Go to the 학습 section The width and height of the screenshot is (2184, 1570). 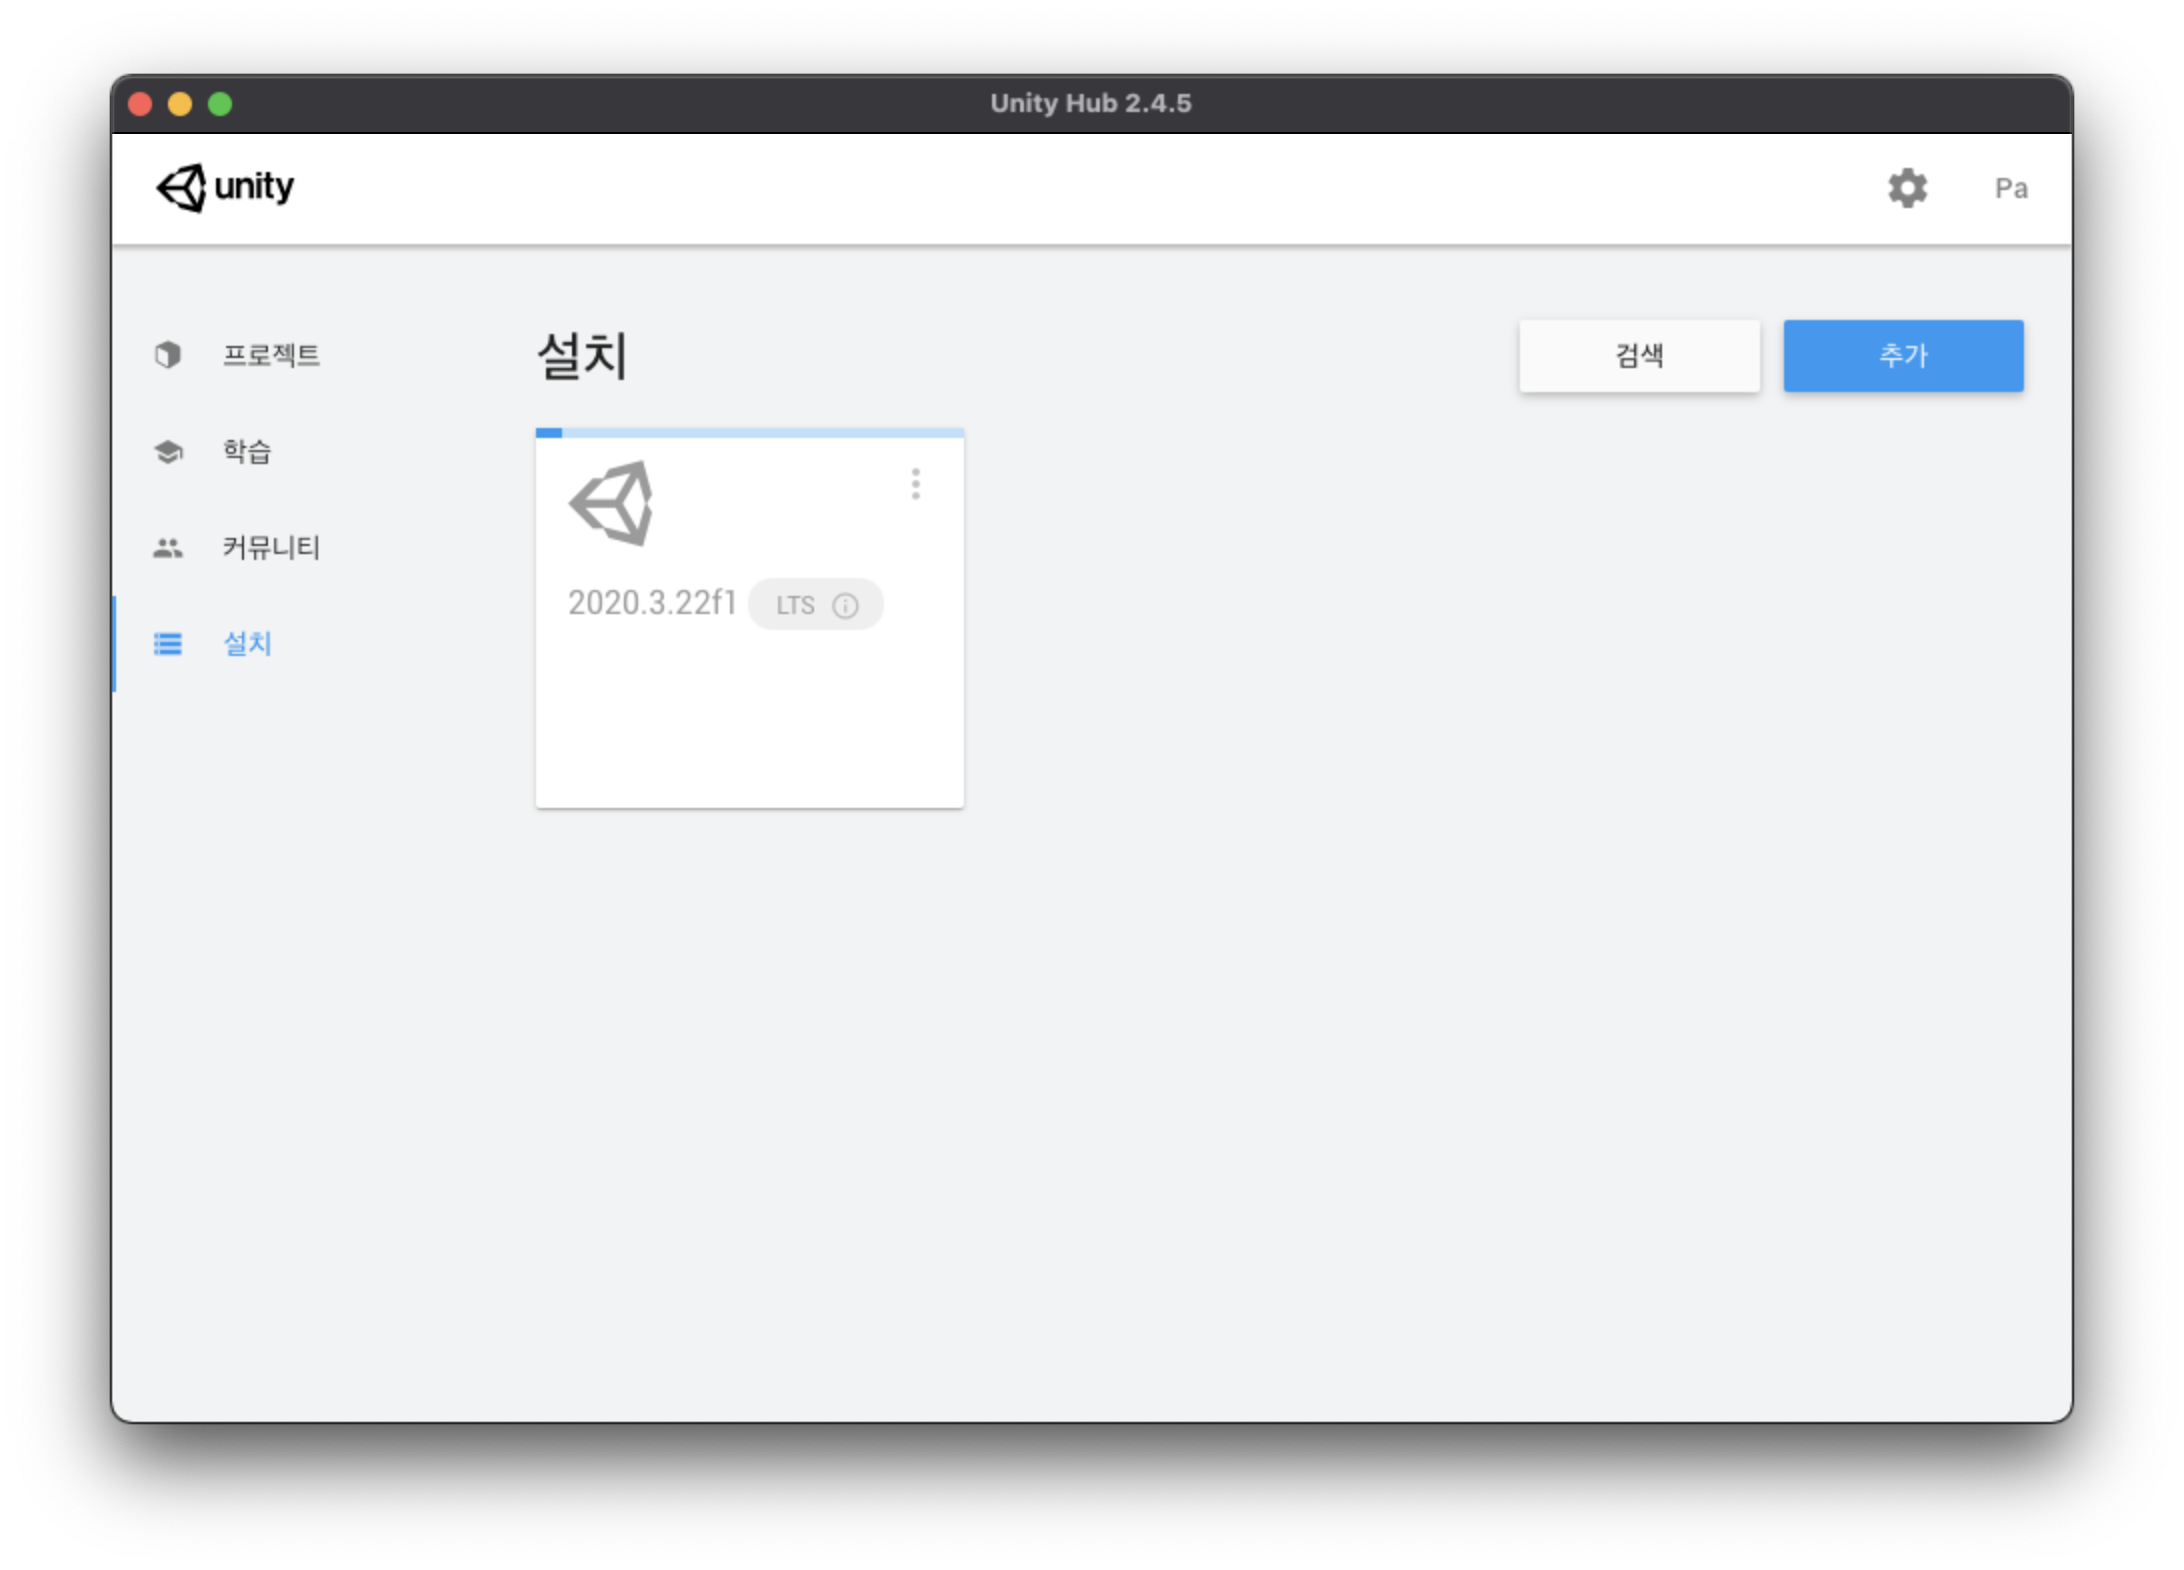247,451
